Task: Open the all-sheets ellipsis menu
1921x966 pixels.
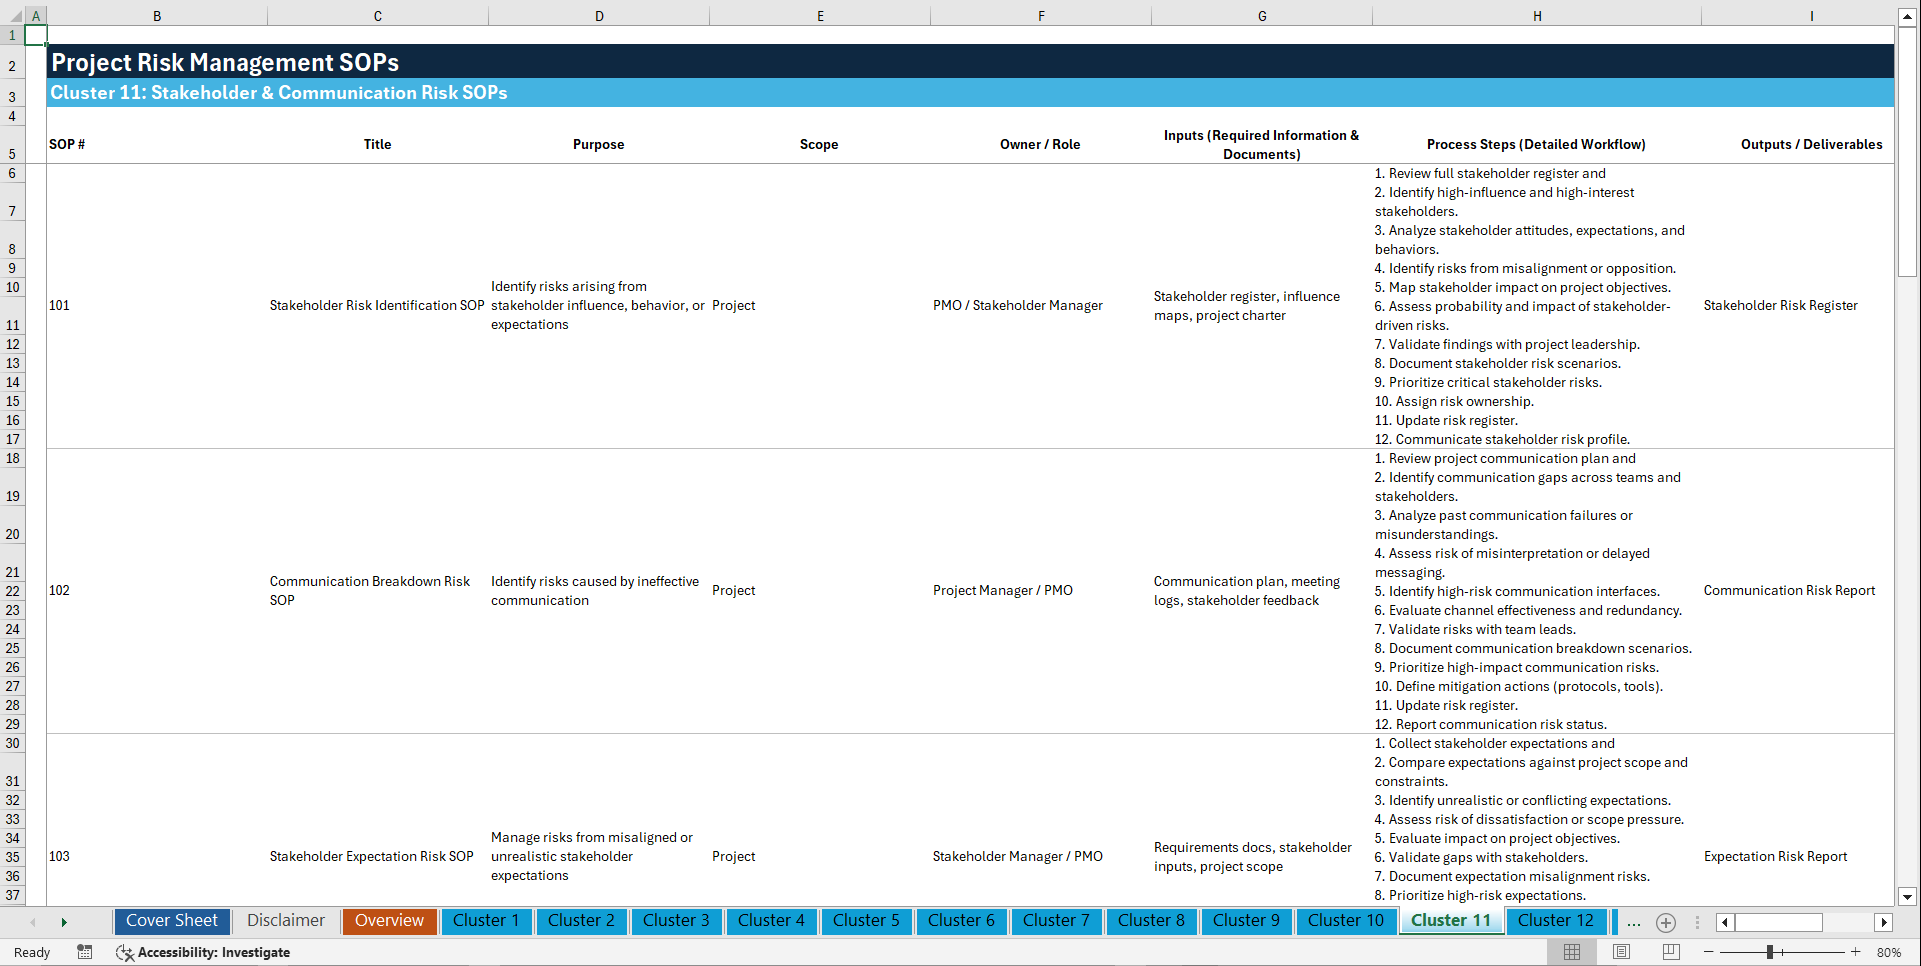Action: (1633, 922)
